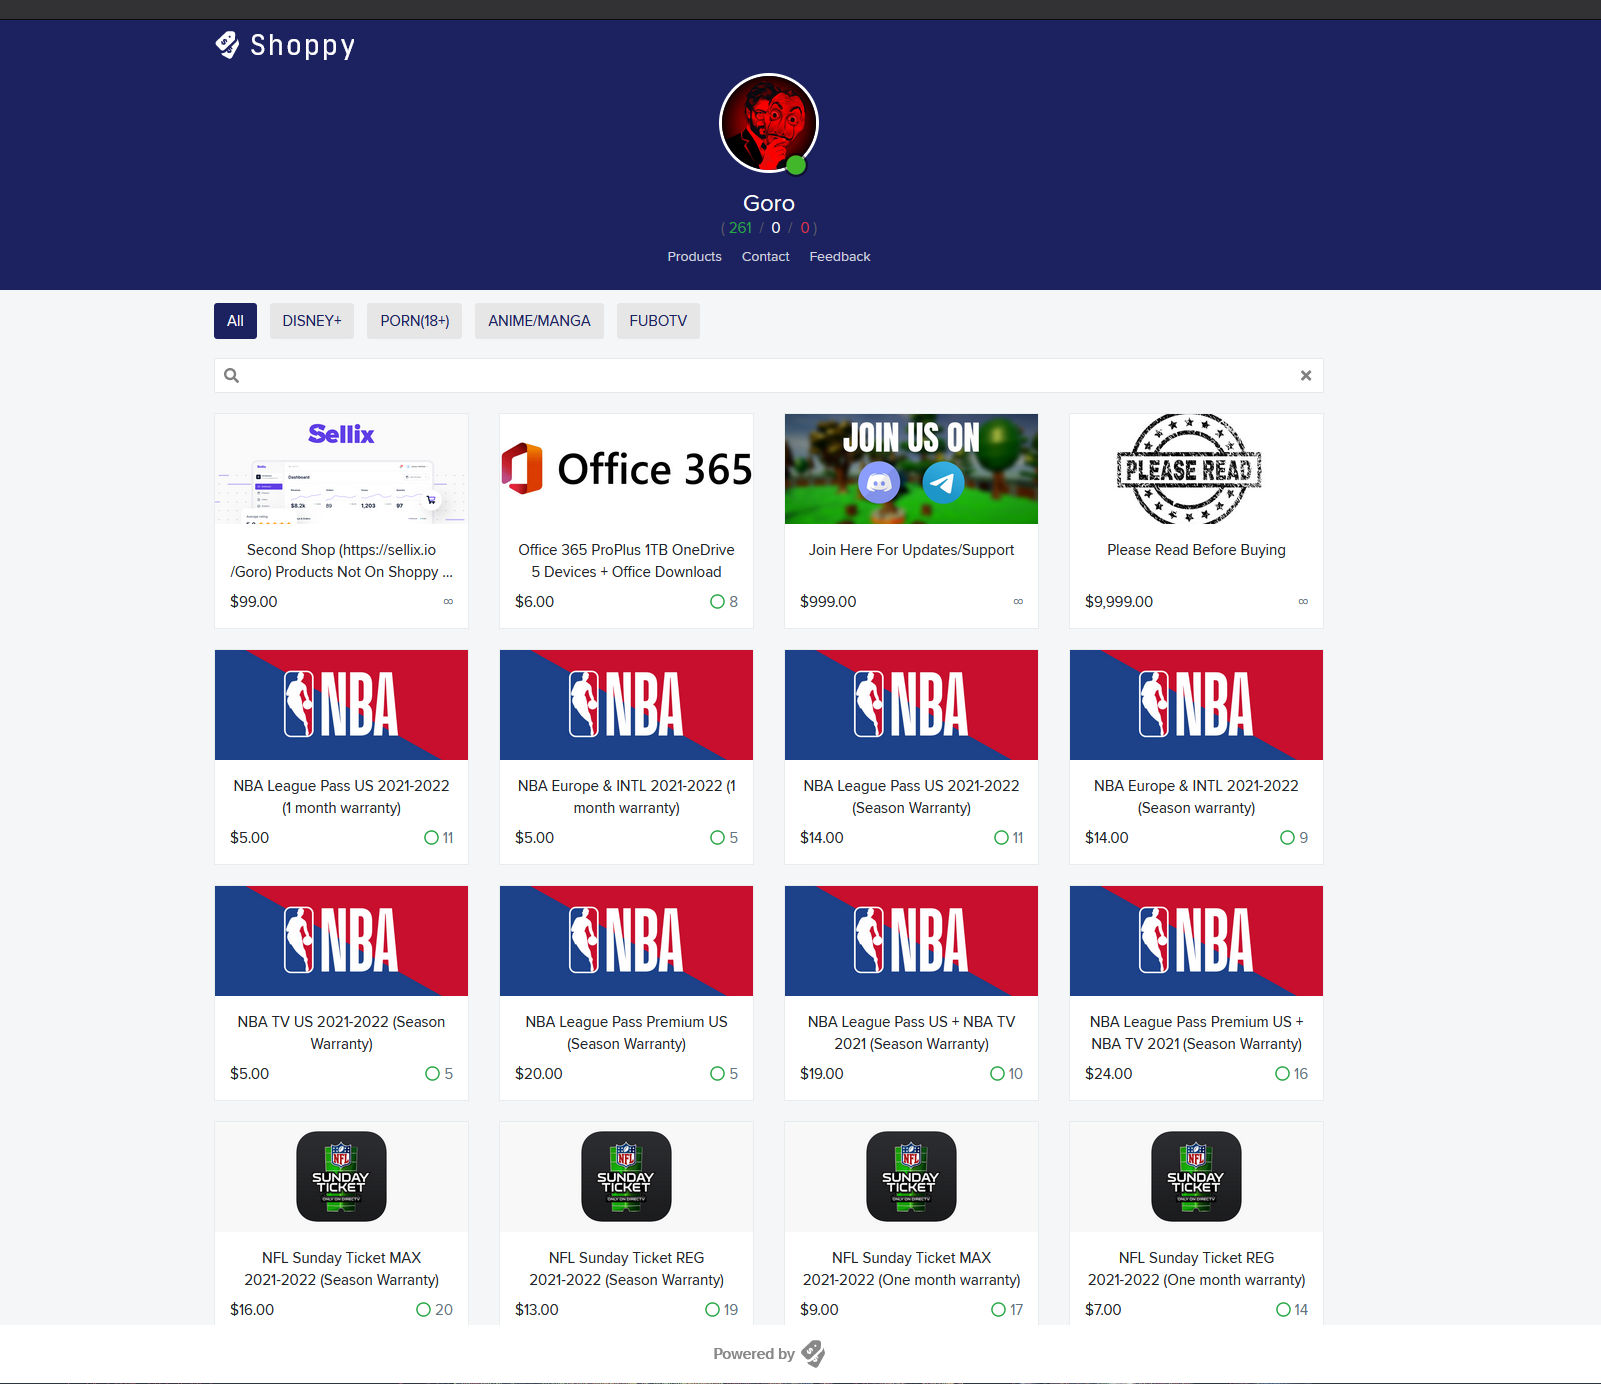Open NBA League Pass US Season Warranty thumbnail
This screenshot has height=1384, width=1601.
tap(911, 705)
